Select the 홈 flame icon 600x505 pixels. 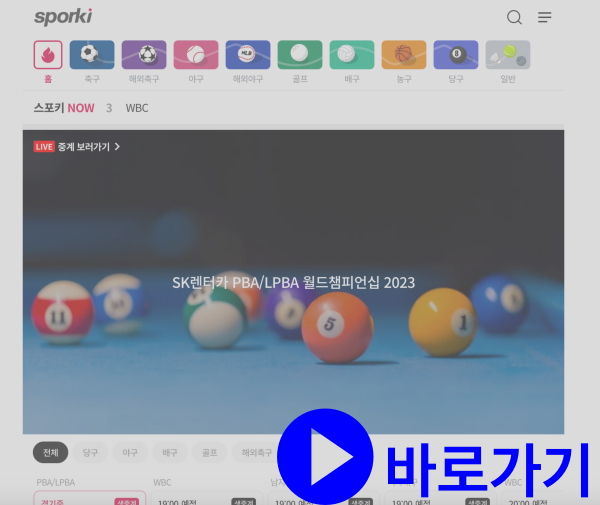[48, 55]
